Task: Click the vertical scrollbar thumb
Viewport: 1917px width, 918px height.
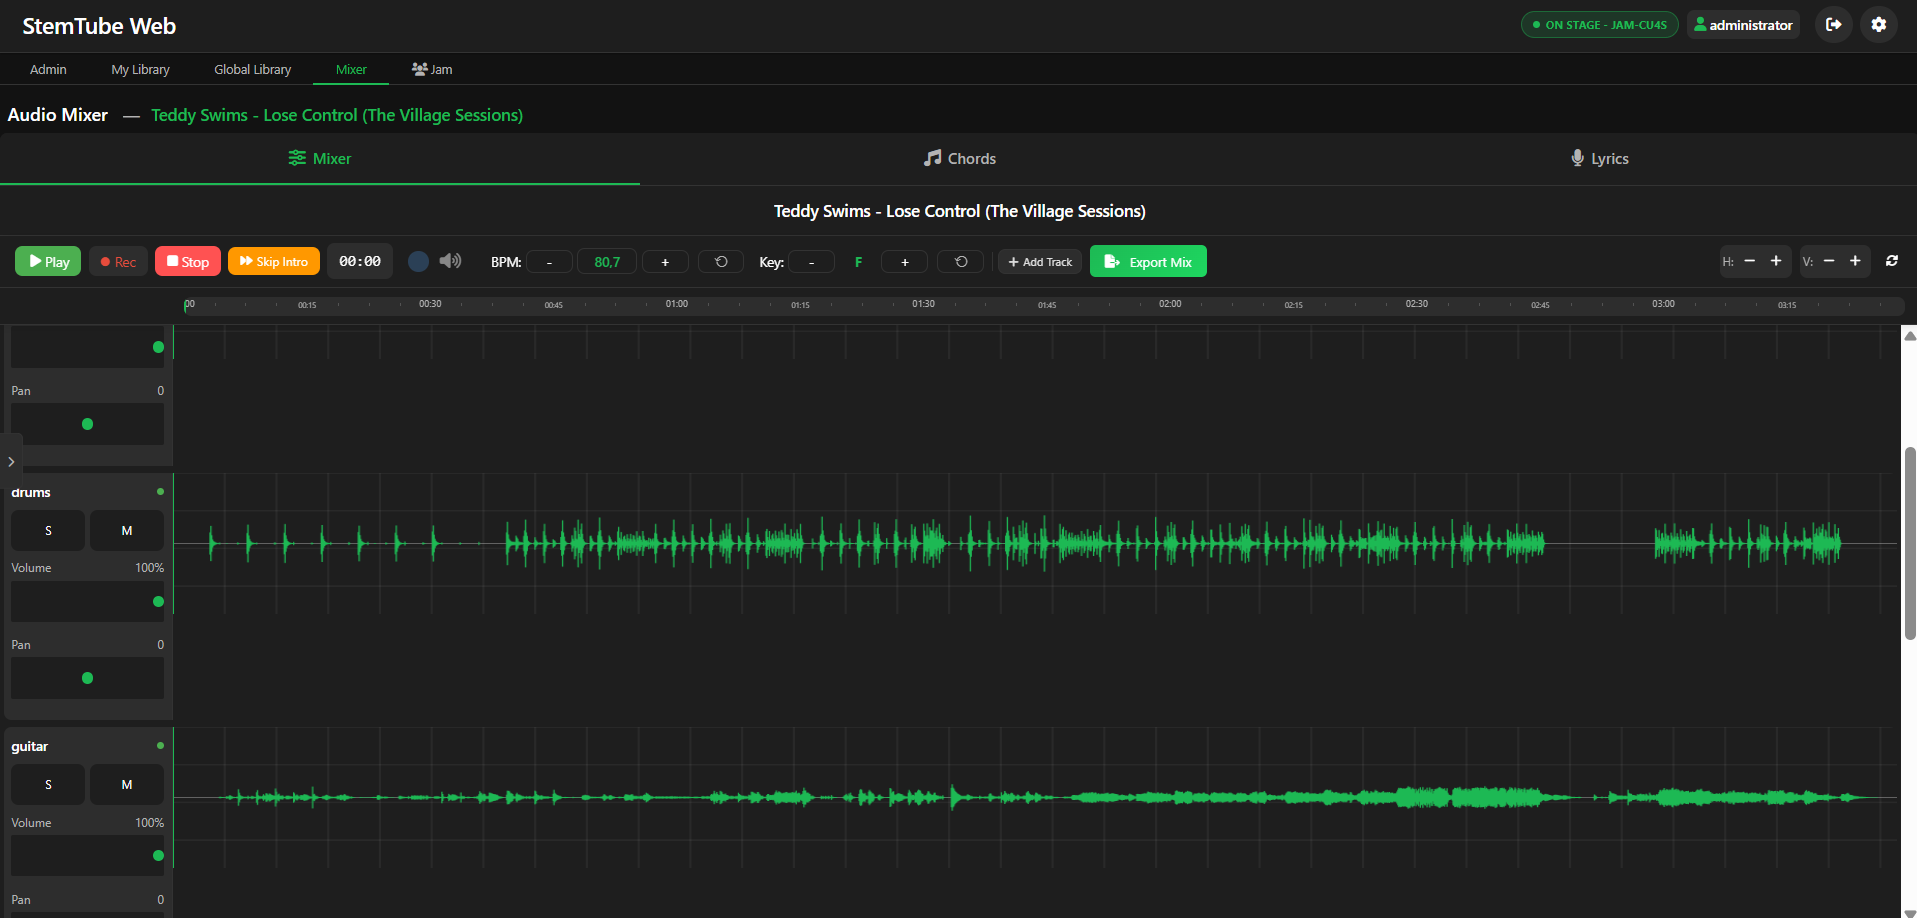Action: tap(1910, 543)
